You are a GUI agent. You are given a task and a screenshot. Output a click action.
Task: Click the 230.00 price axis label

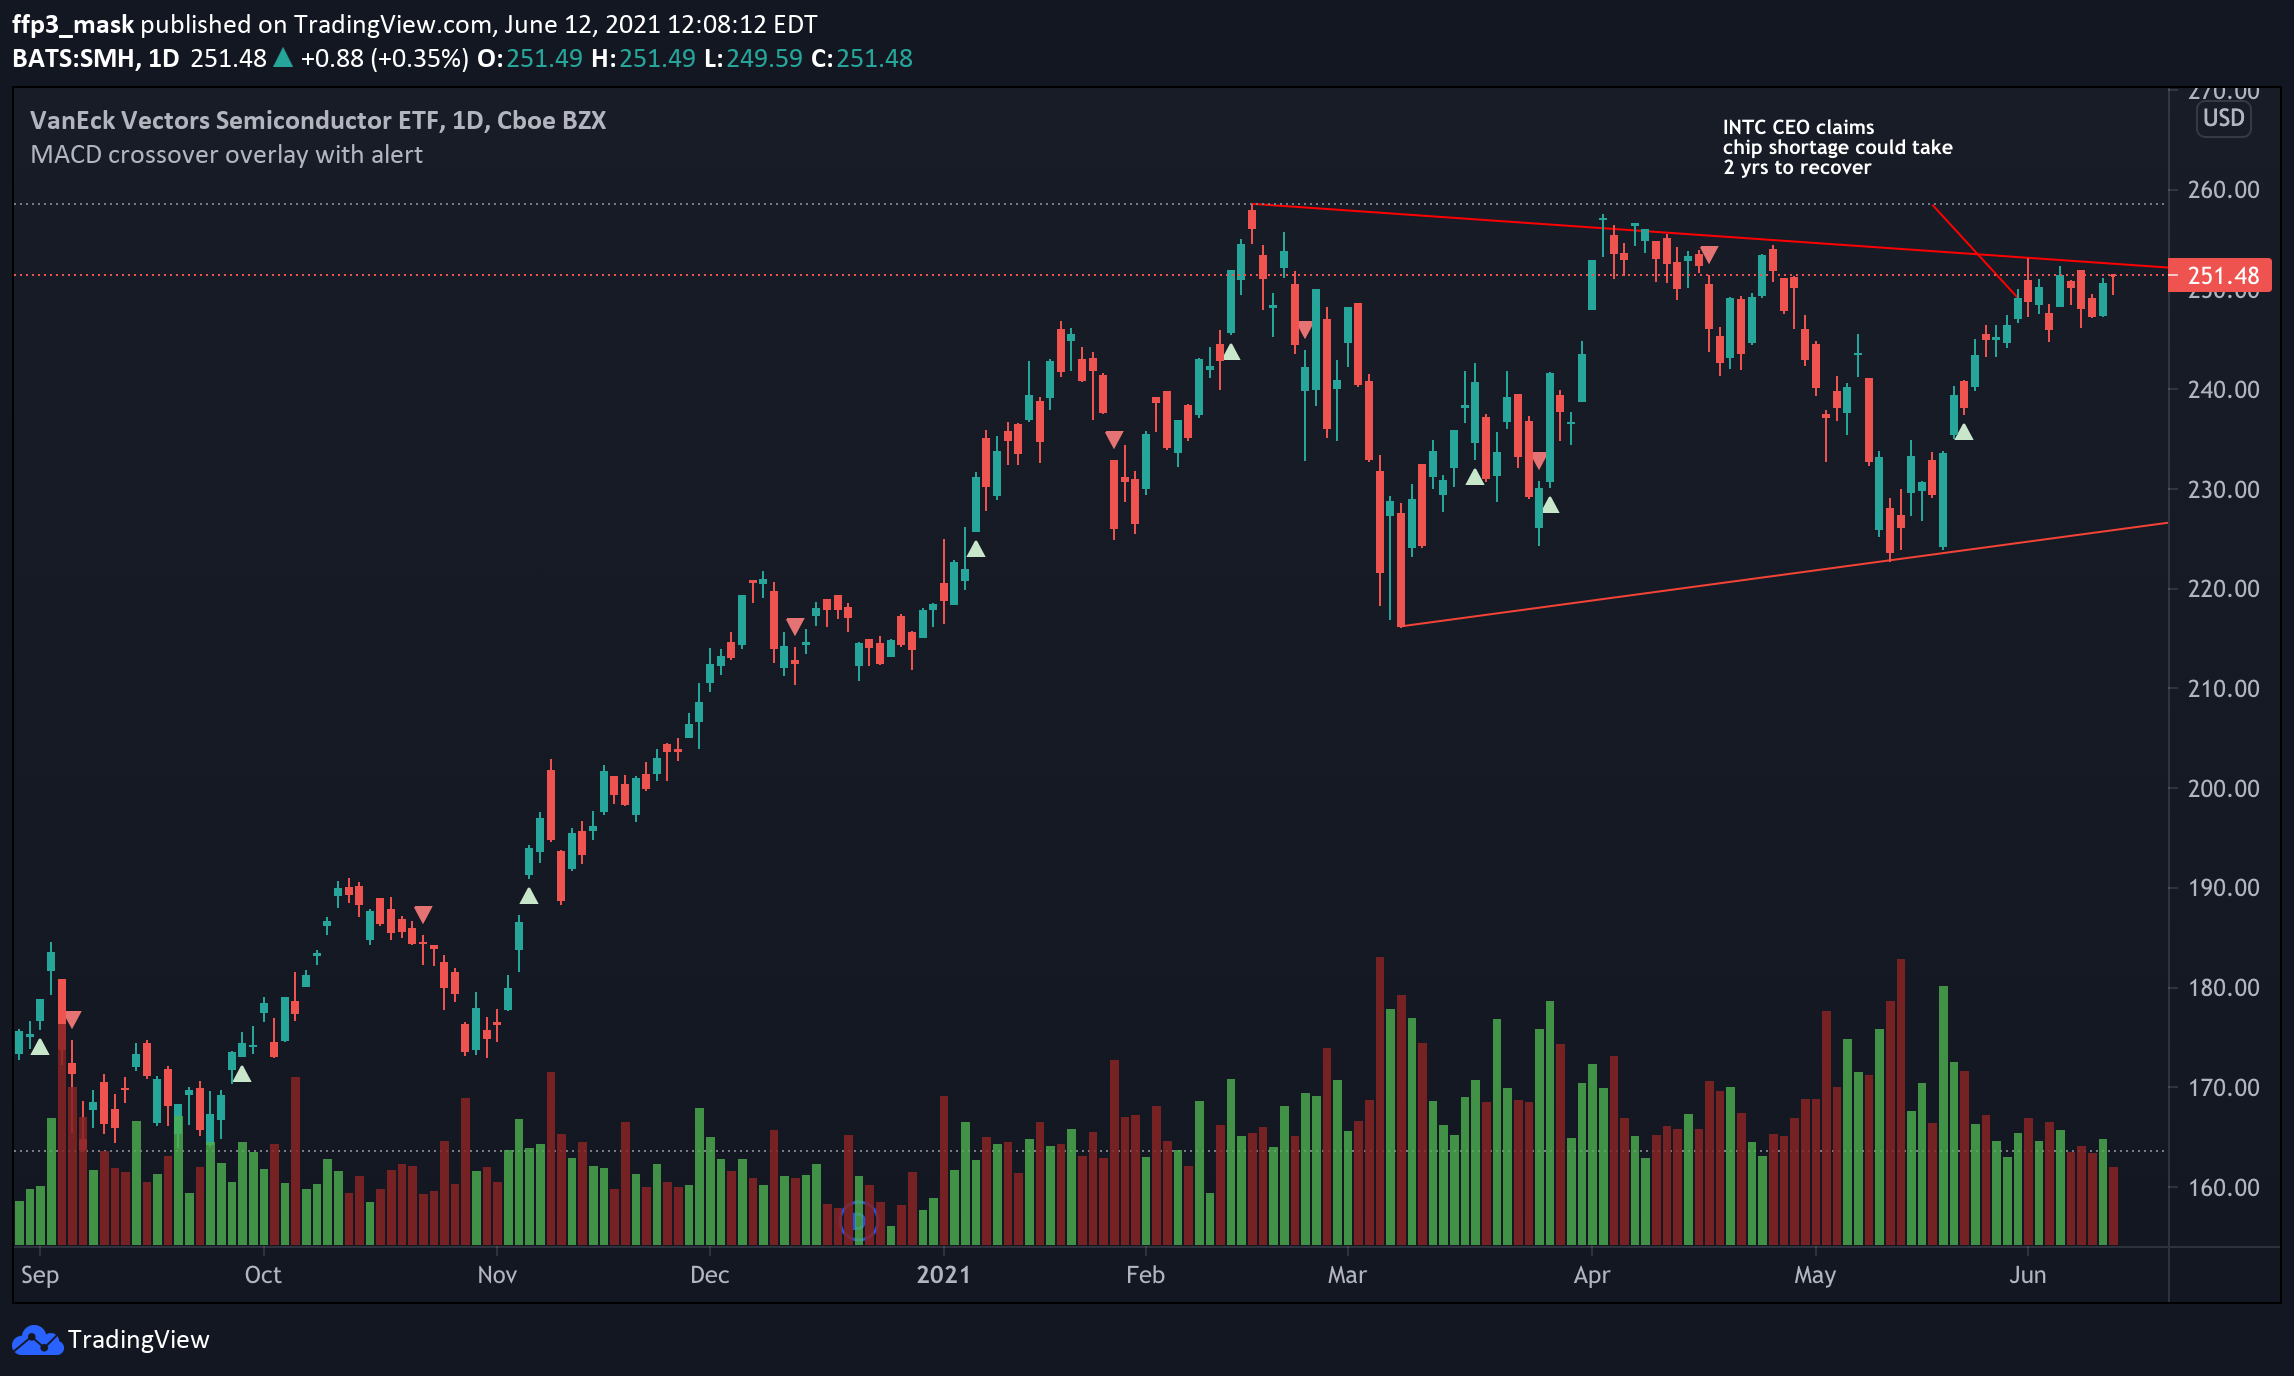[2223, 490]
